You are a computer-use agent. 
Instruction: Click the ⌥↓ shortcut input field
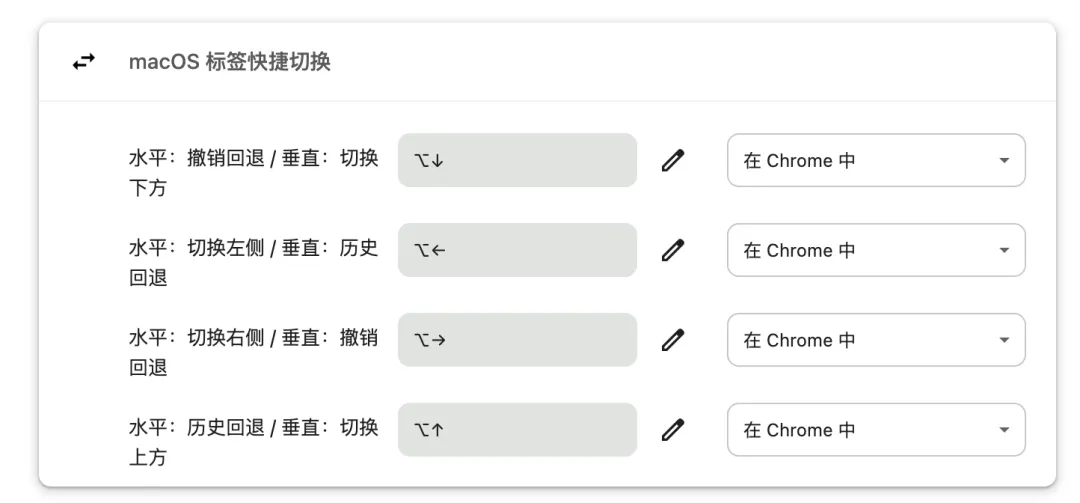click(517, 160)
